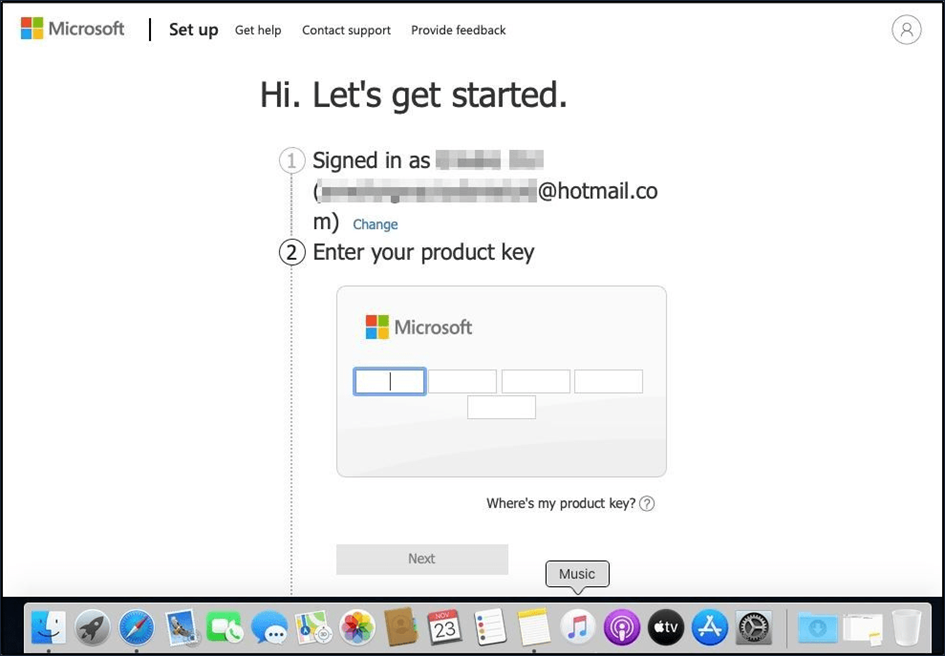The height and width of the screenshot is (656, 945).
Task: Open Downloads folder in Dock
Action: click(817, 628)
